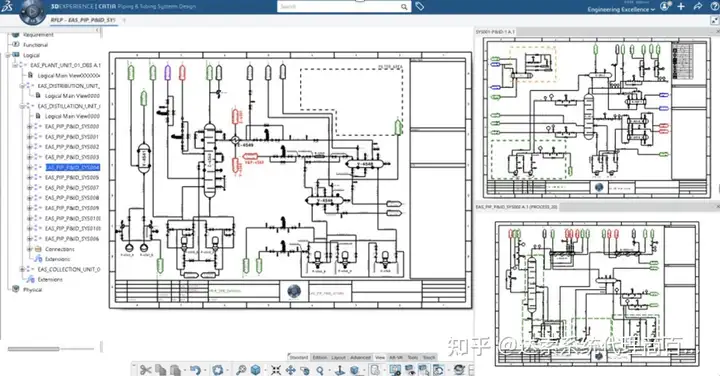This screenshot has height=376, width=720.
Task: Open the Engineering Excellence dropdown
Action: (621, 9)
